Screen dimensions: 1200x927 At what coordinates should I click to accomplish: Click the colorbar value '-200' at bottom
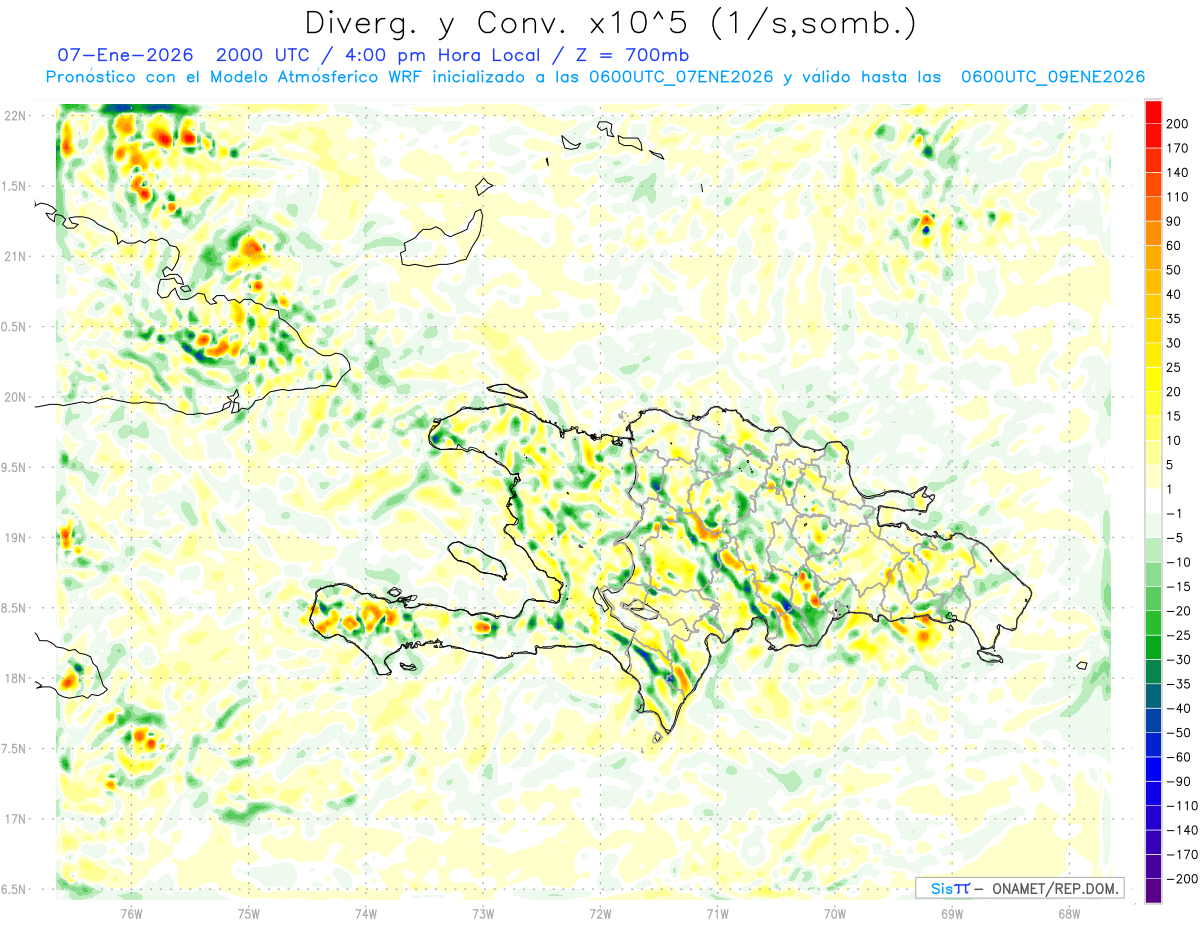point(1182,879)
